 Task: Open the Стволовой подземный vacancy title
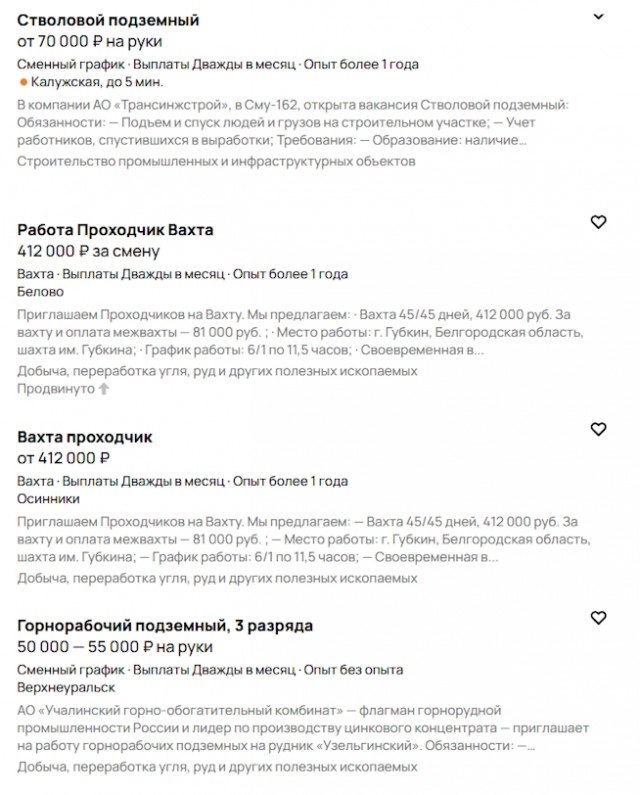[x=108, y=20]
